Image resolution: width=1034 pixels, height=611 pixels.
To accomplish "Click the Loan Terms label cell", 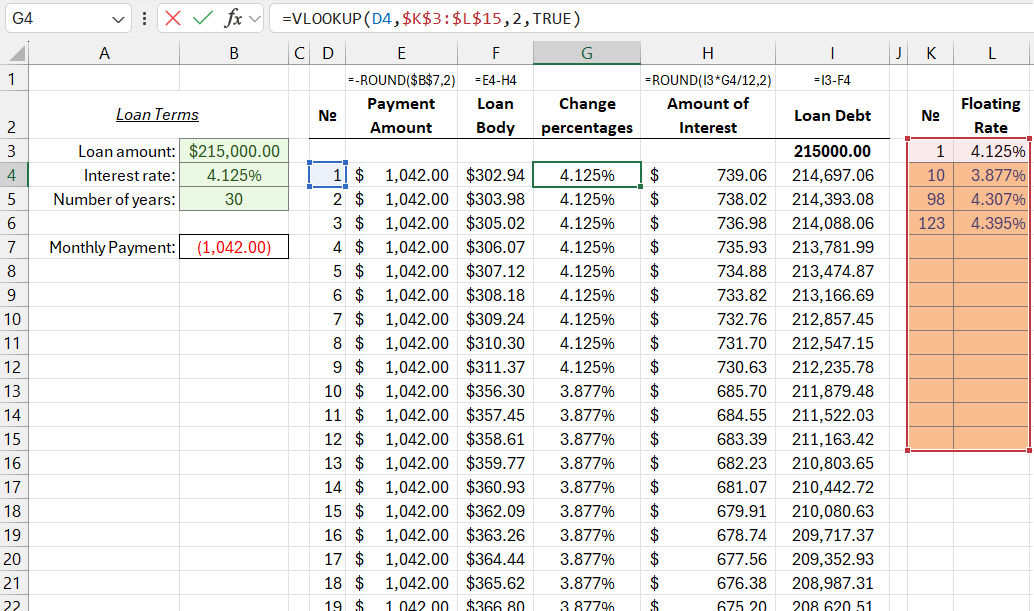I will point(156,113).
